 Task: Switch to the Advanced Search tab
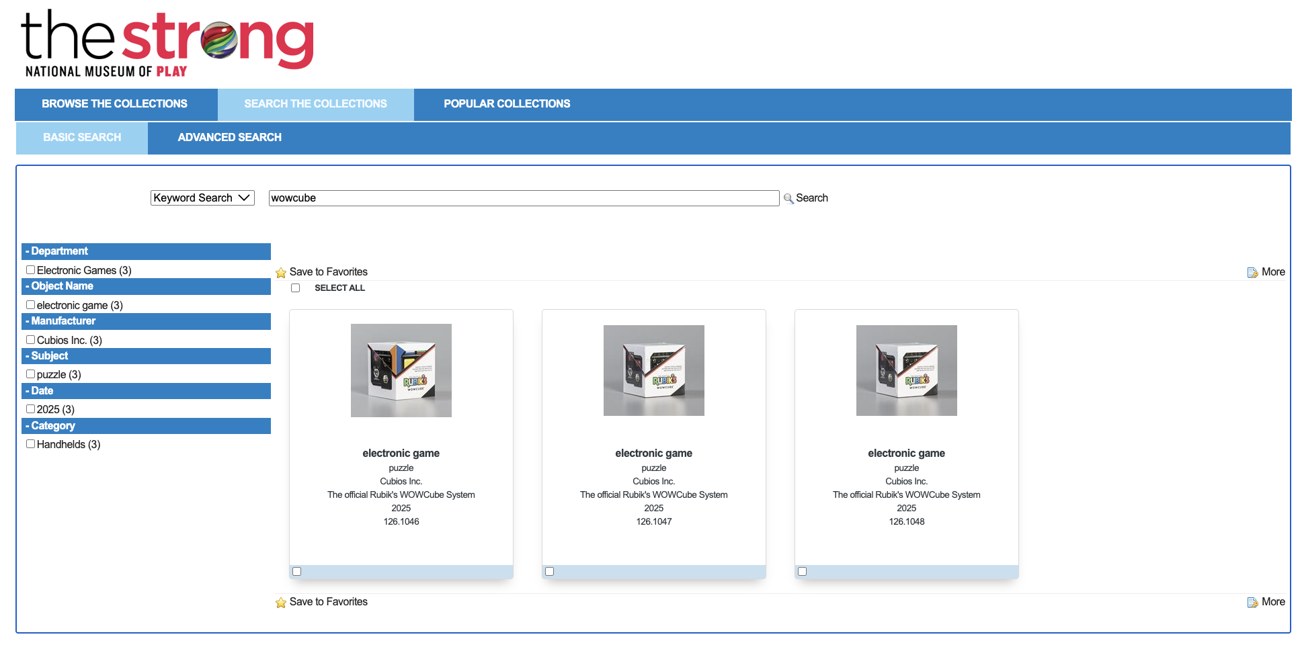point(230,138)
